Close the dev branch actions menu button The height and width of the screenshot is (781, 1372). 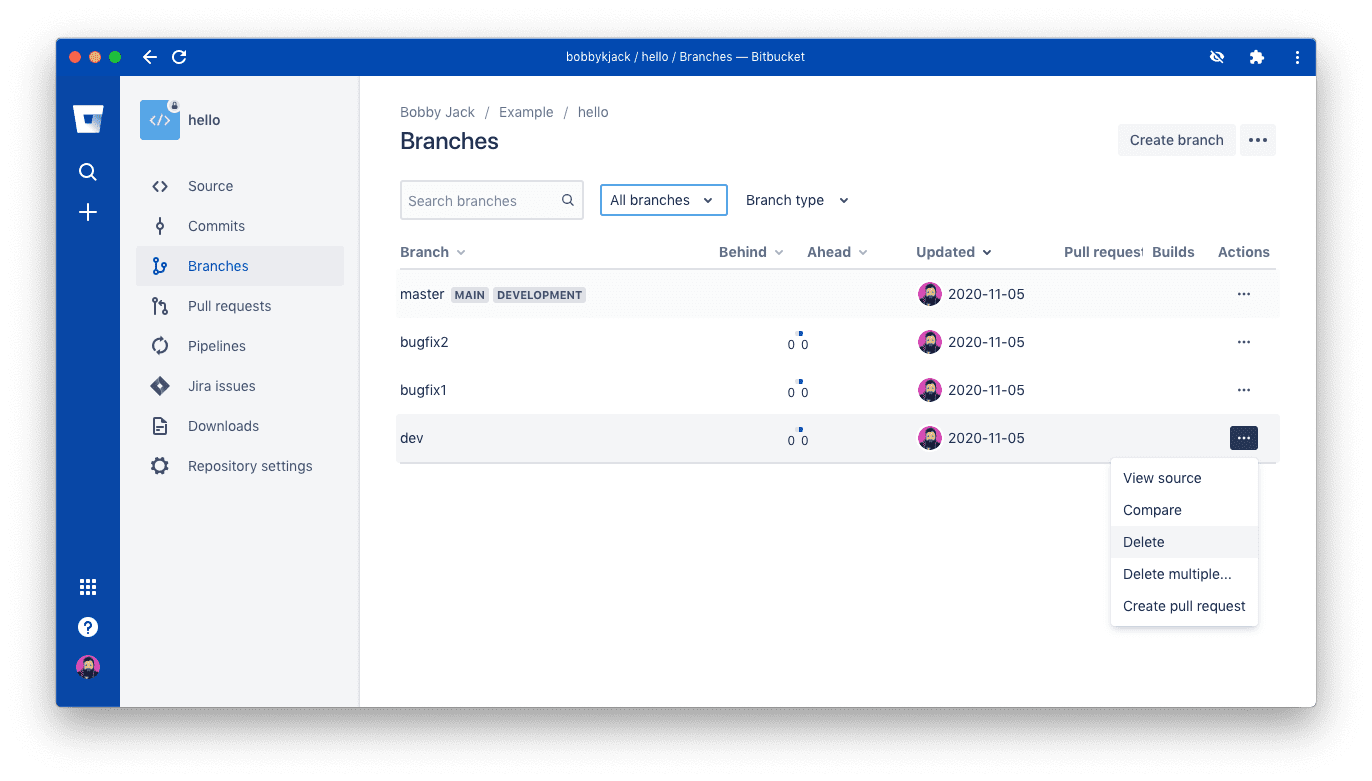click(1244, 438)
